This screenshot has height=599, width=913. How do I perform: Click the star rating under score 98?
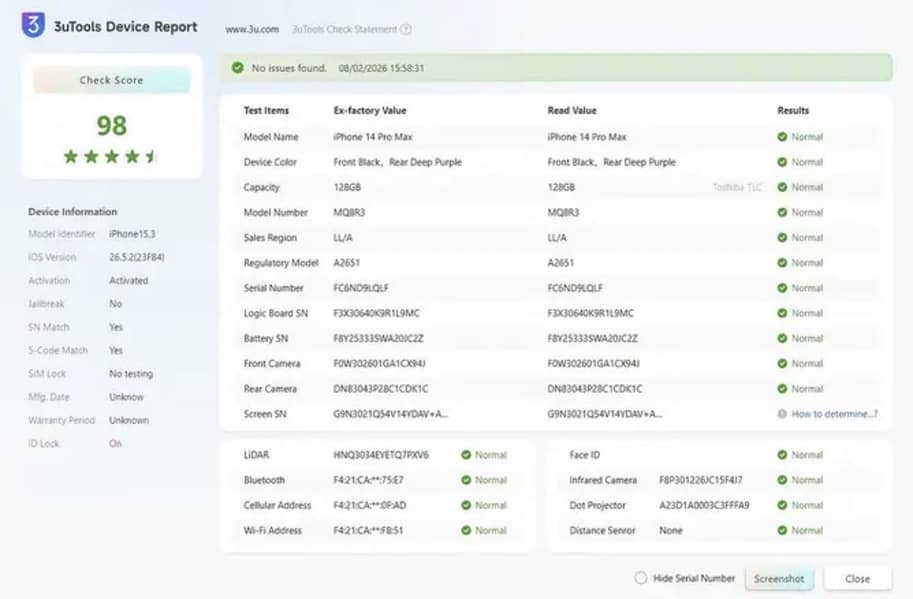(111, 156)
